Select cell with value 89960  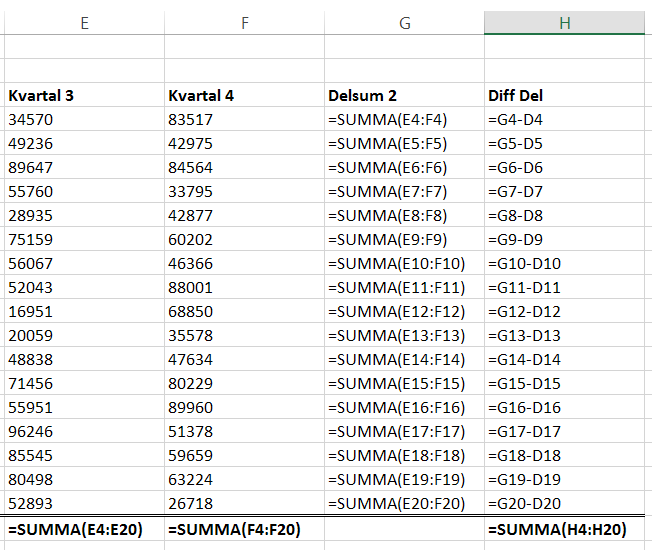pyautogui.click(x=244, y=408)
